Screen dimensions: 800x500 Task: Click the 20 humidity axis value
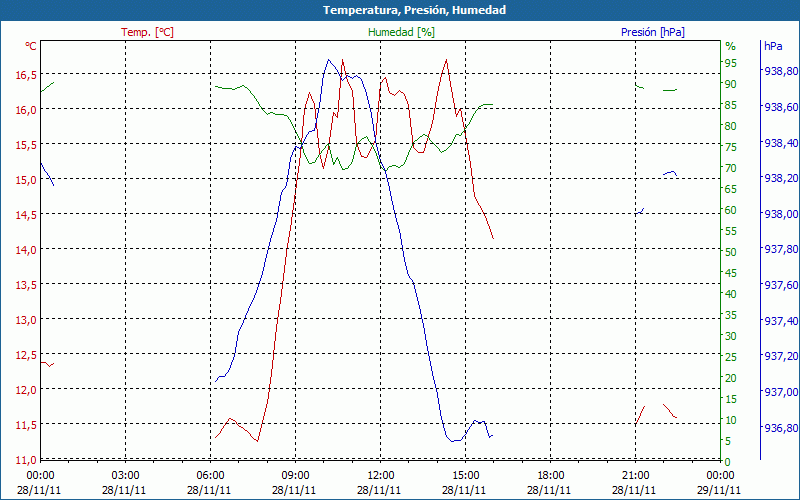[731, 378]
